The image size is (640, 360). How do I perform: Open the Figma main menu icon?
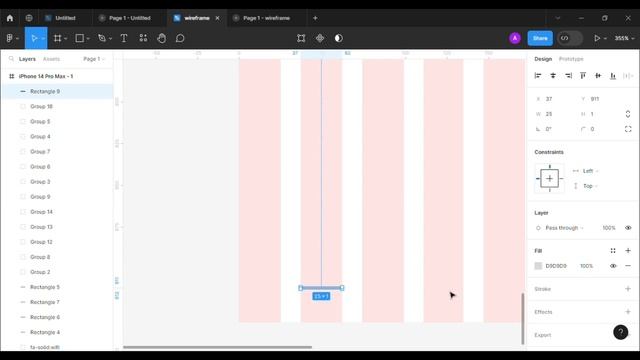tap(10, 38)
